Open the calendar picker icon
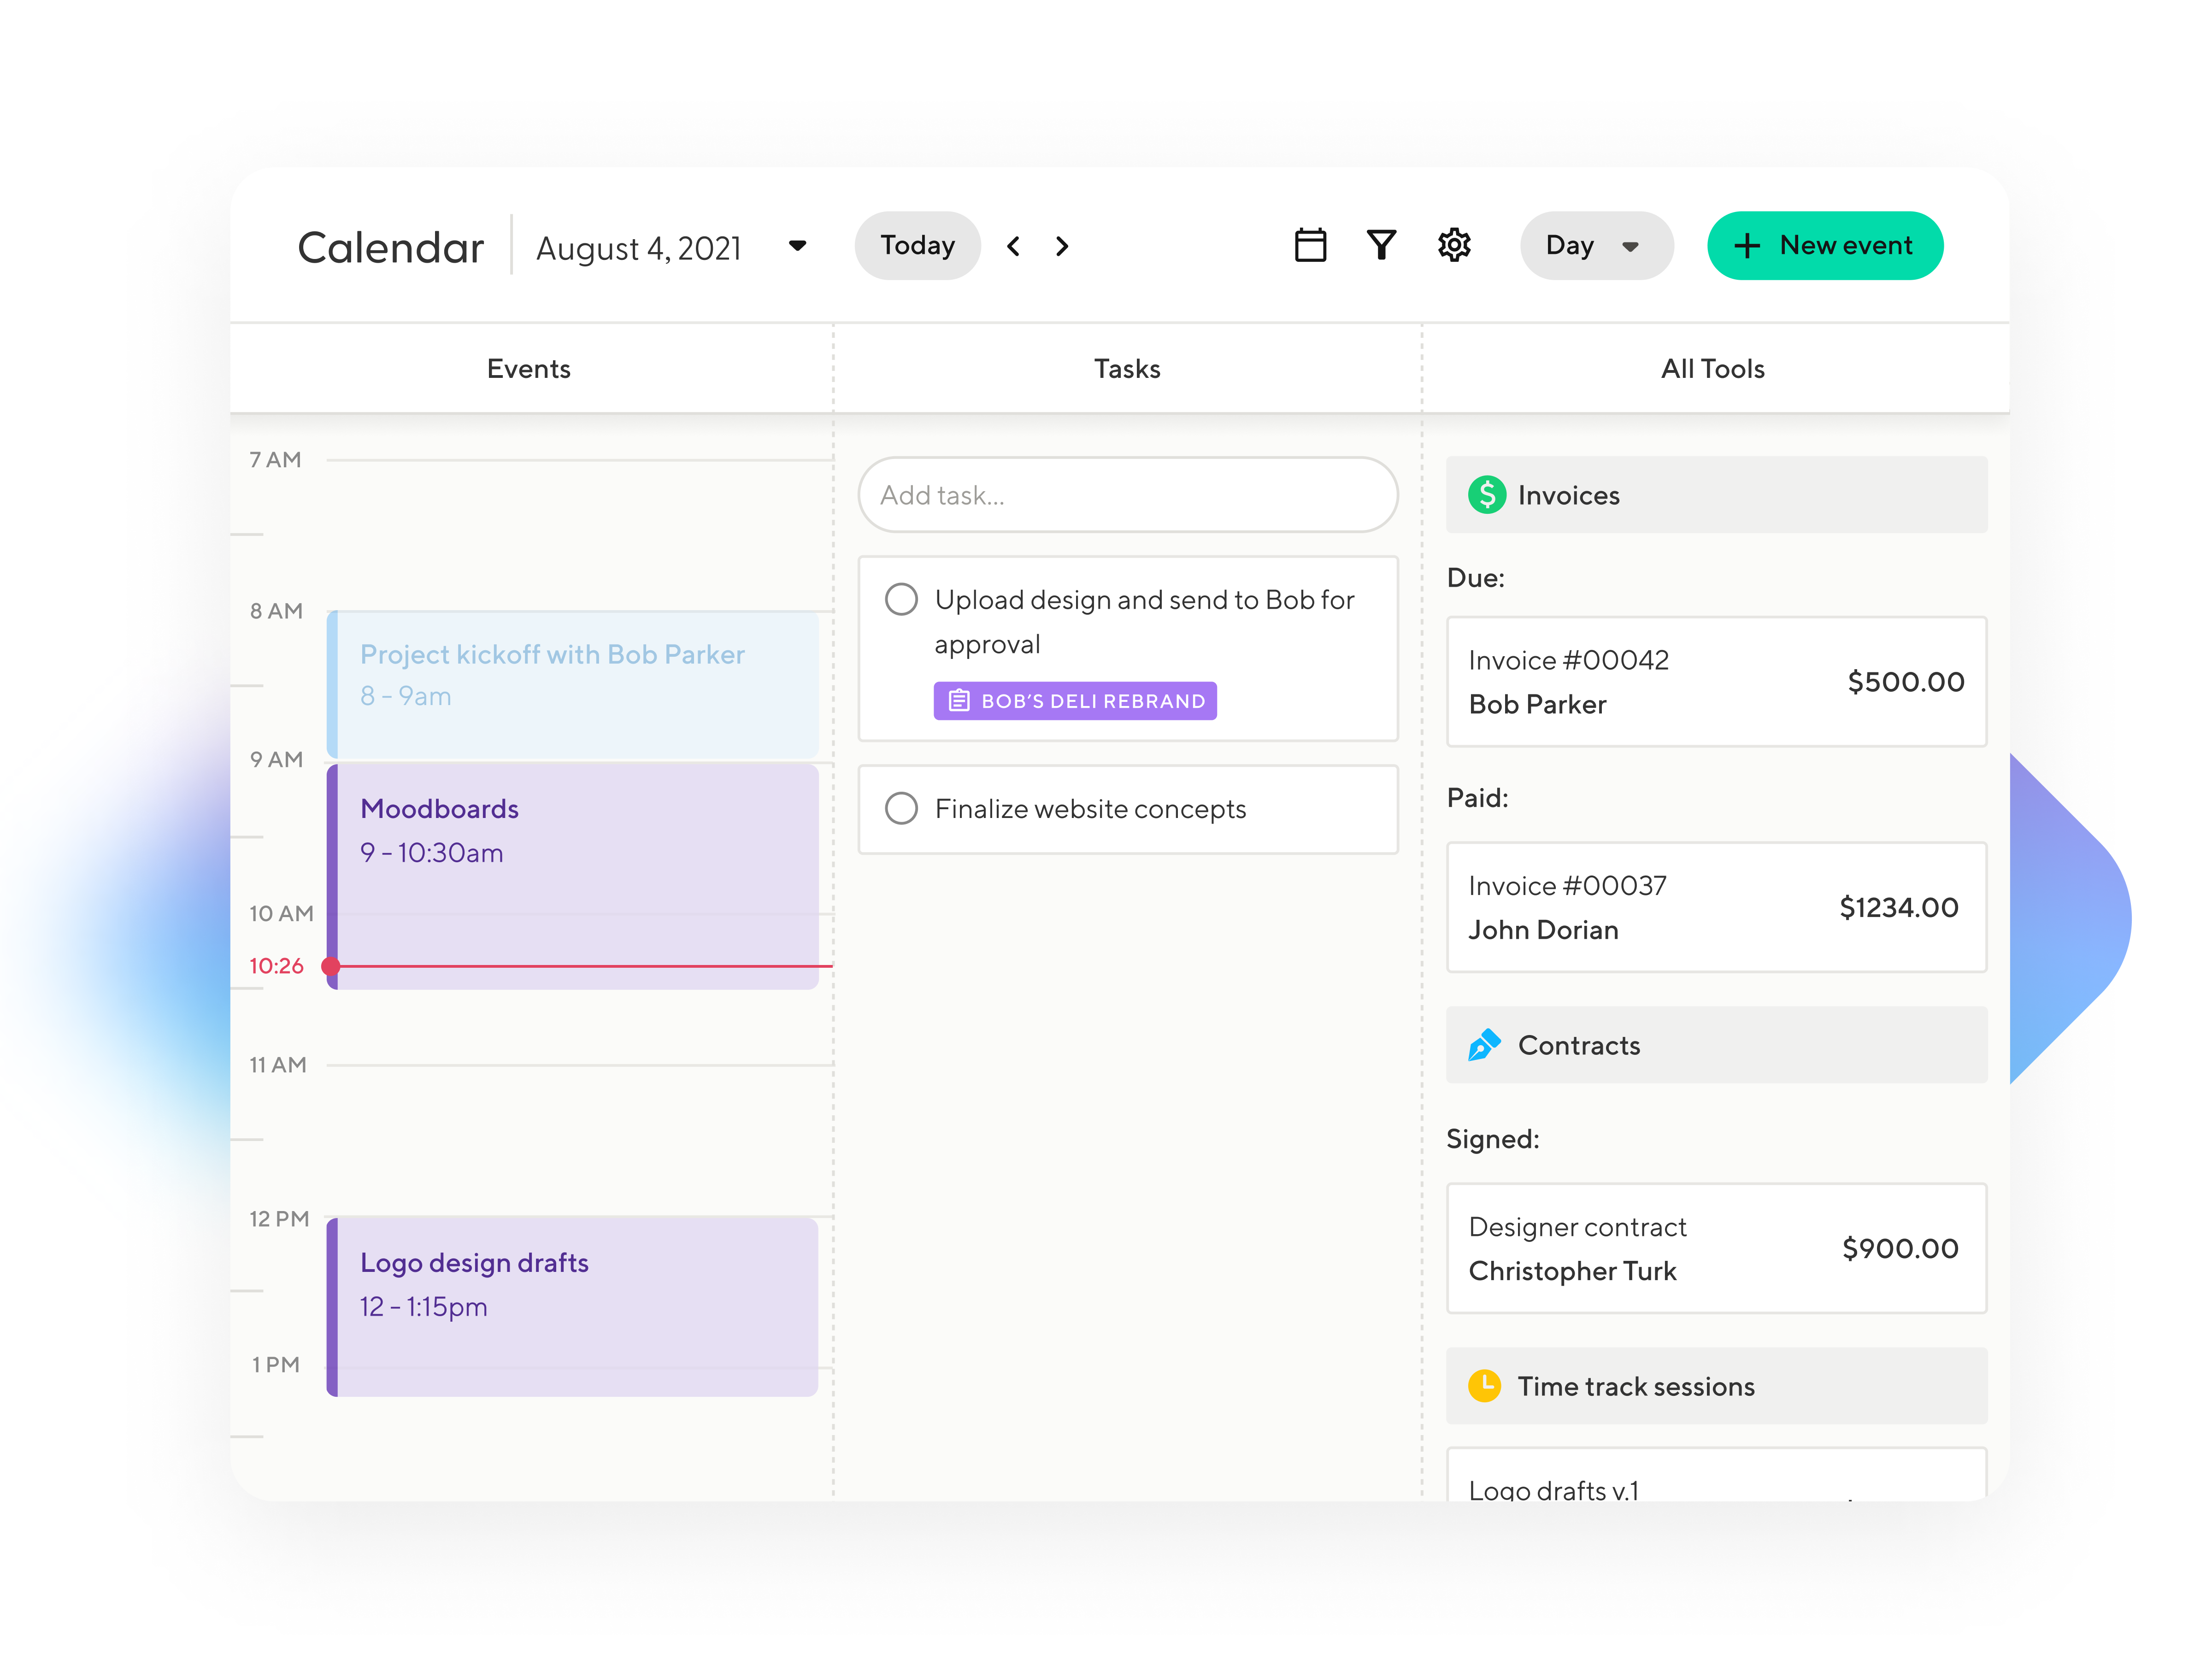This screenshot has width=2212, height=1659. pyautogui.click(x=1310, y=245)
